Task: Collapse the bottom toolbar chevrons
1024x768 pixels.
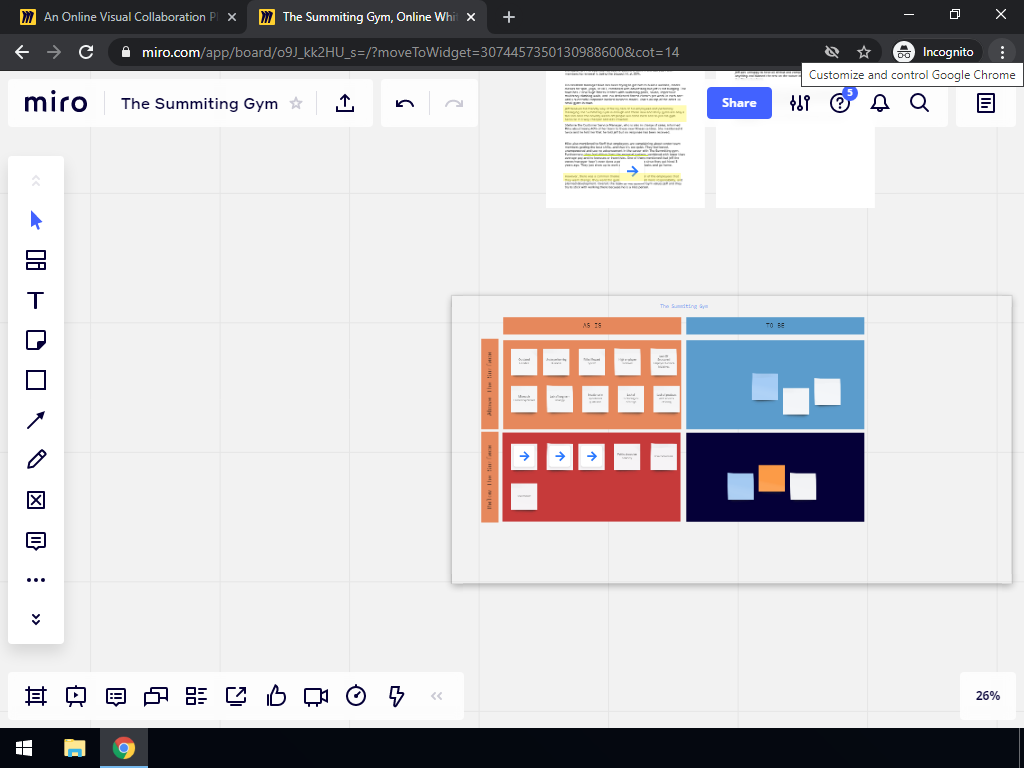Action: coord(436,696)
